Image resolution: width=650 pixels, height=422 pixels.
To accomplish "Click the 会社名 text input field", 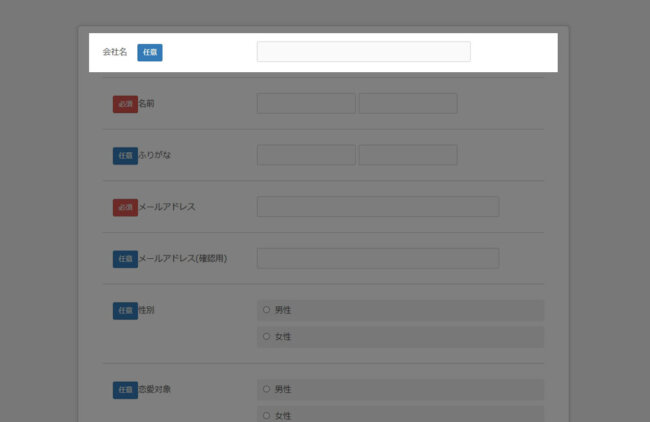I will click(x=363, y=52).
